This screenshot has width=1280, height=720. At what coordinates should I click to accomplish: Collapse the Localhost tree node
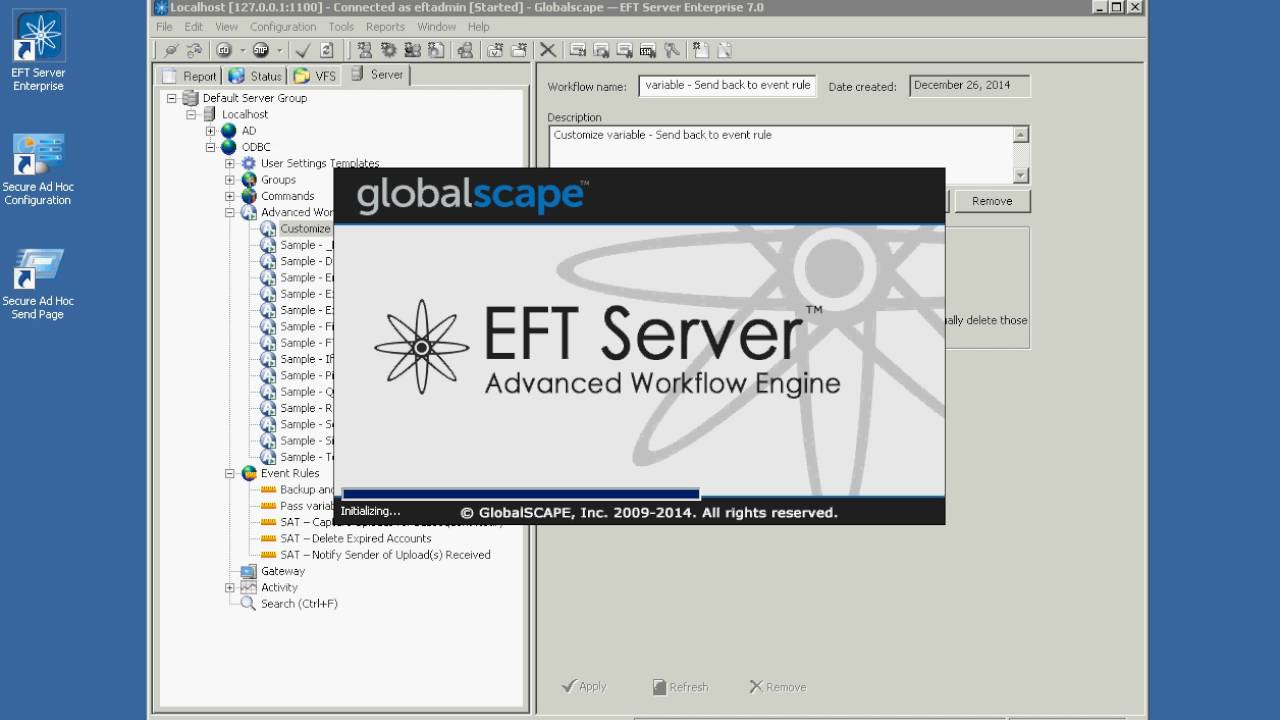coord(191,114)
